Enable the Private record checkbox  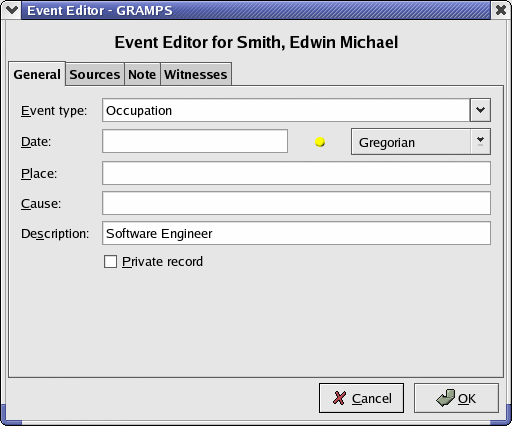[x=110, y=262]
